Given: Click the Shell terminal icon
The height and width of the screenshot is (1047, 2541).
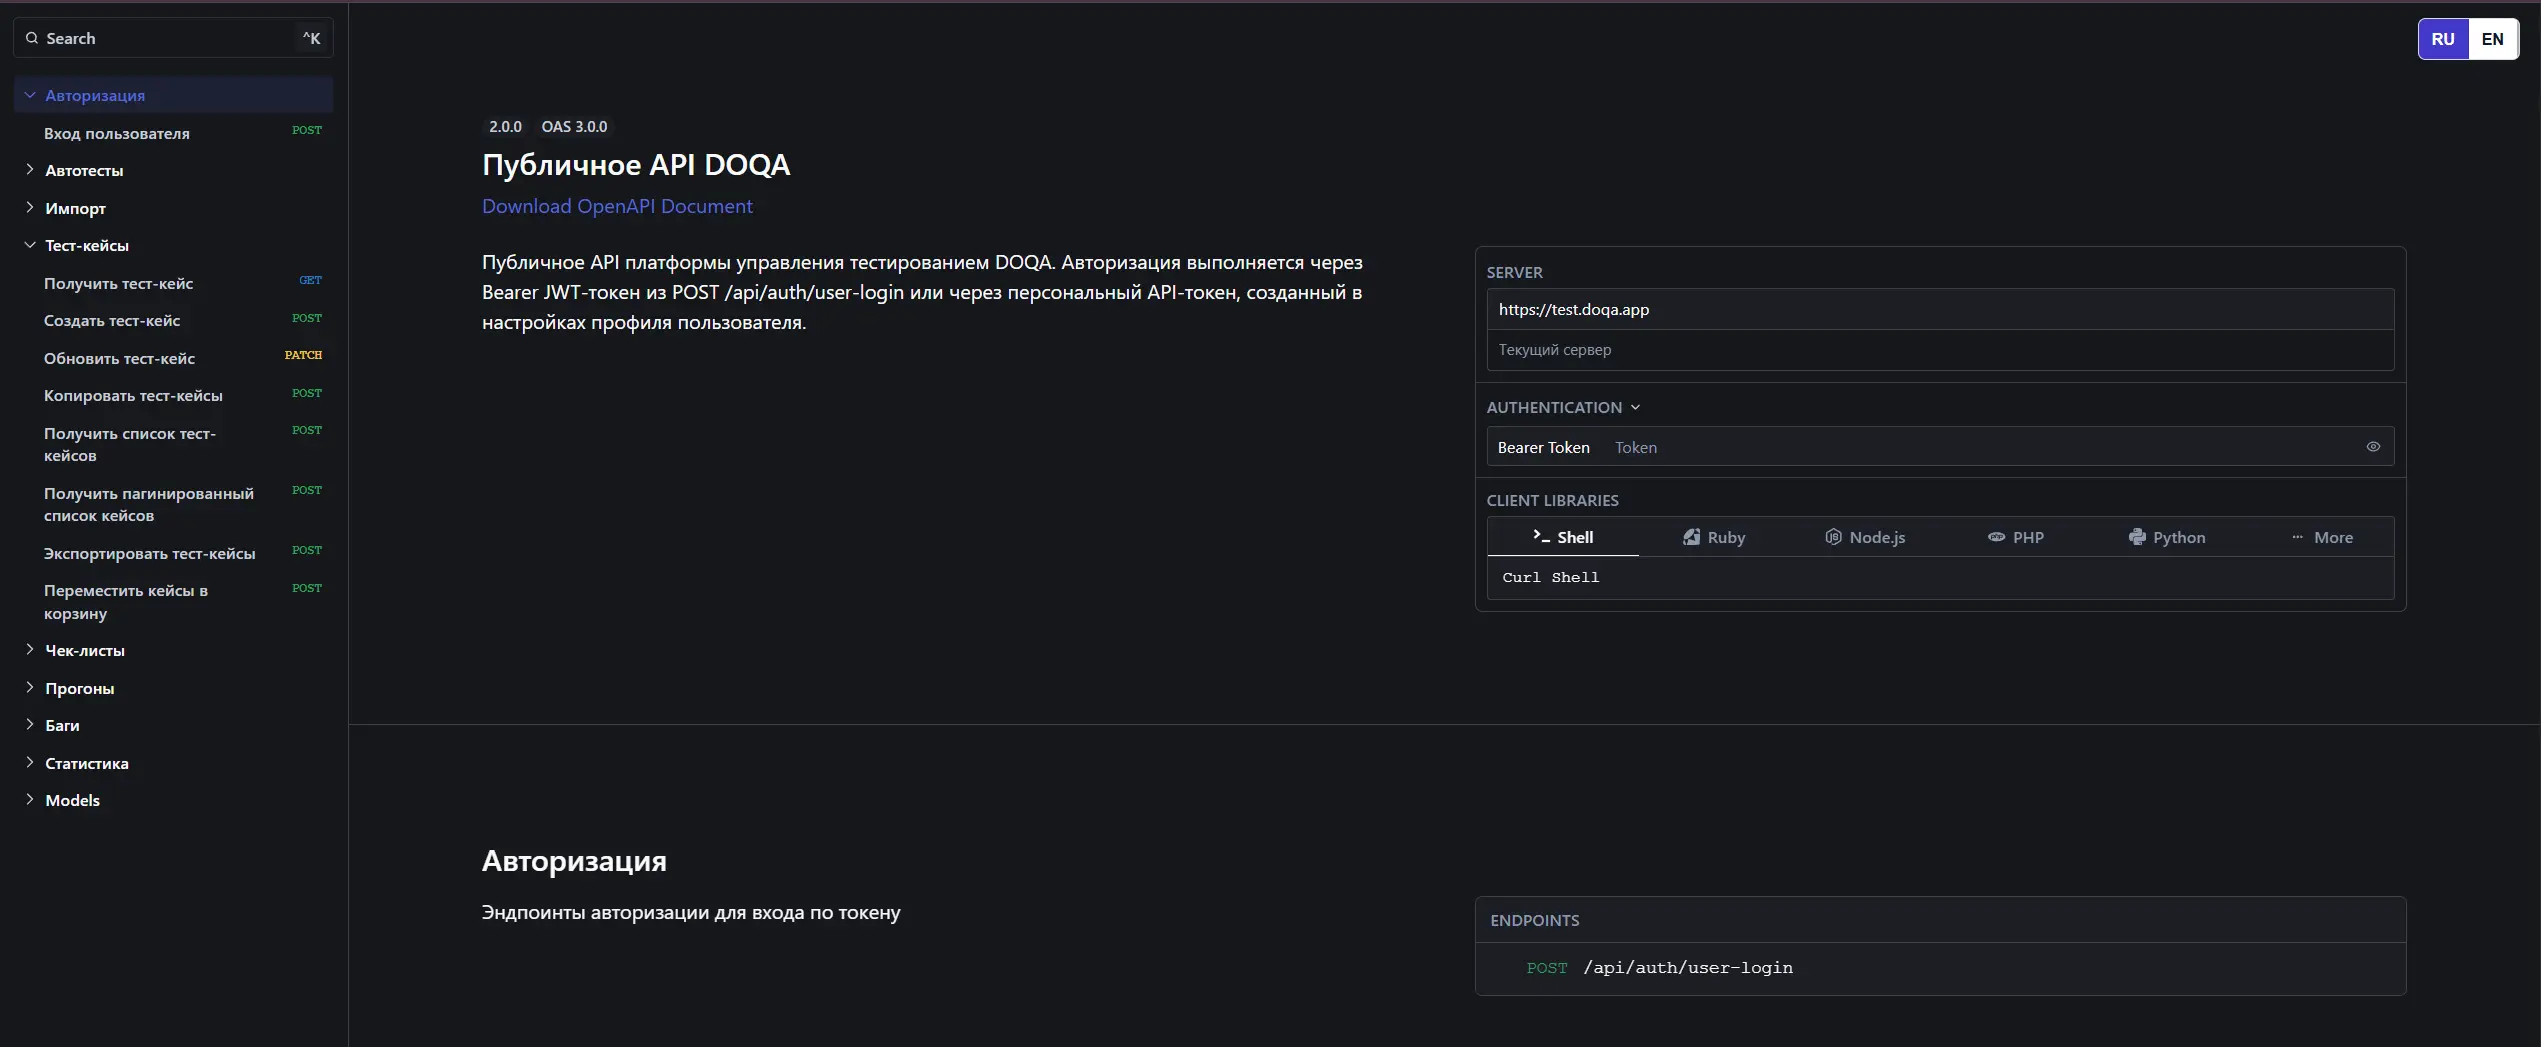Looking at the screenshot, I should (1541, 536).
